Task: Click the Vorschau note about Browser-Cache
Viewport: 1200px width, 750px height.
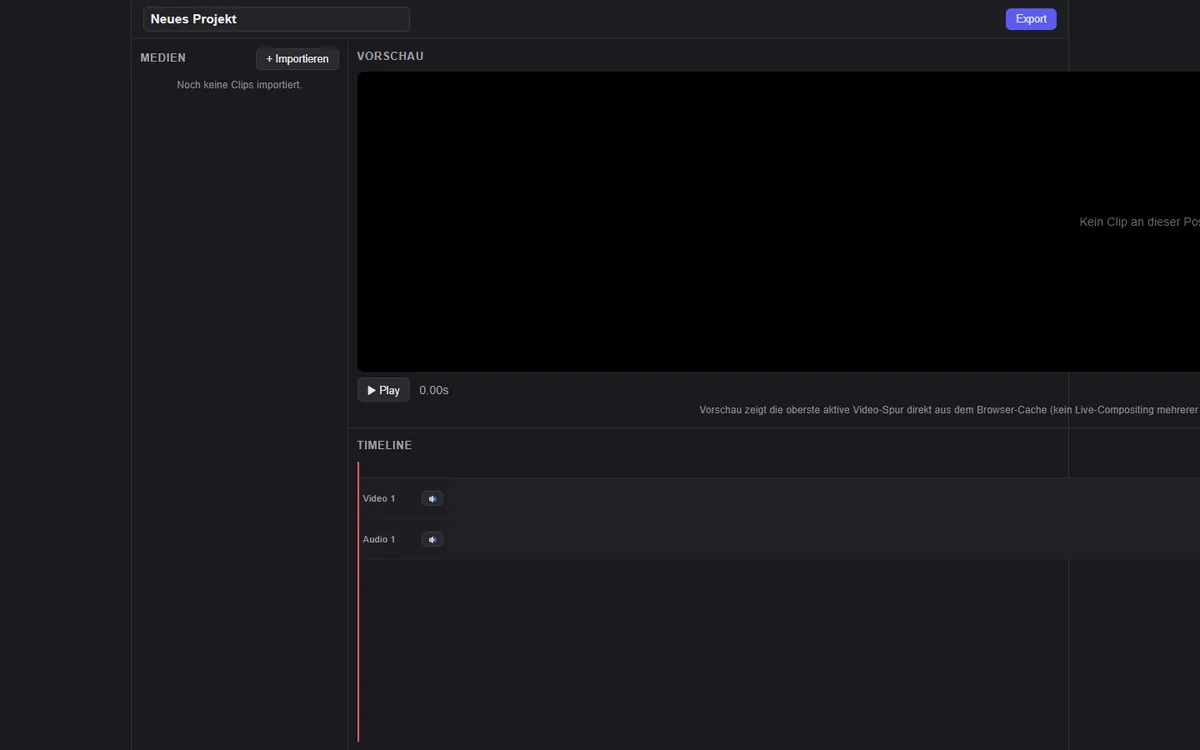Action: pos(949,410)
